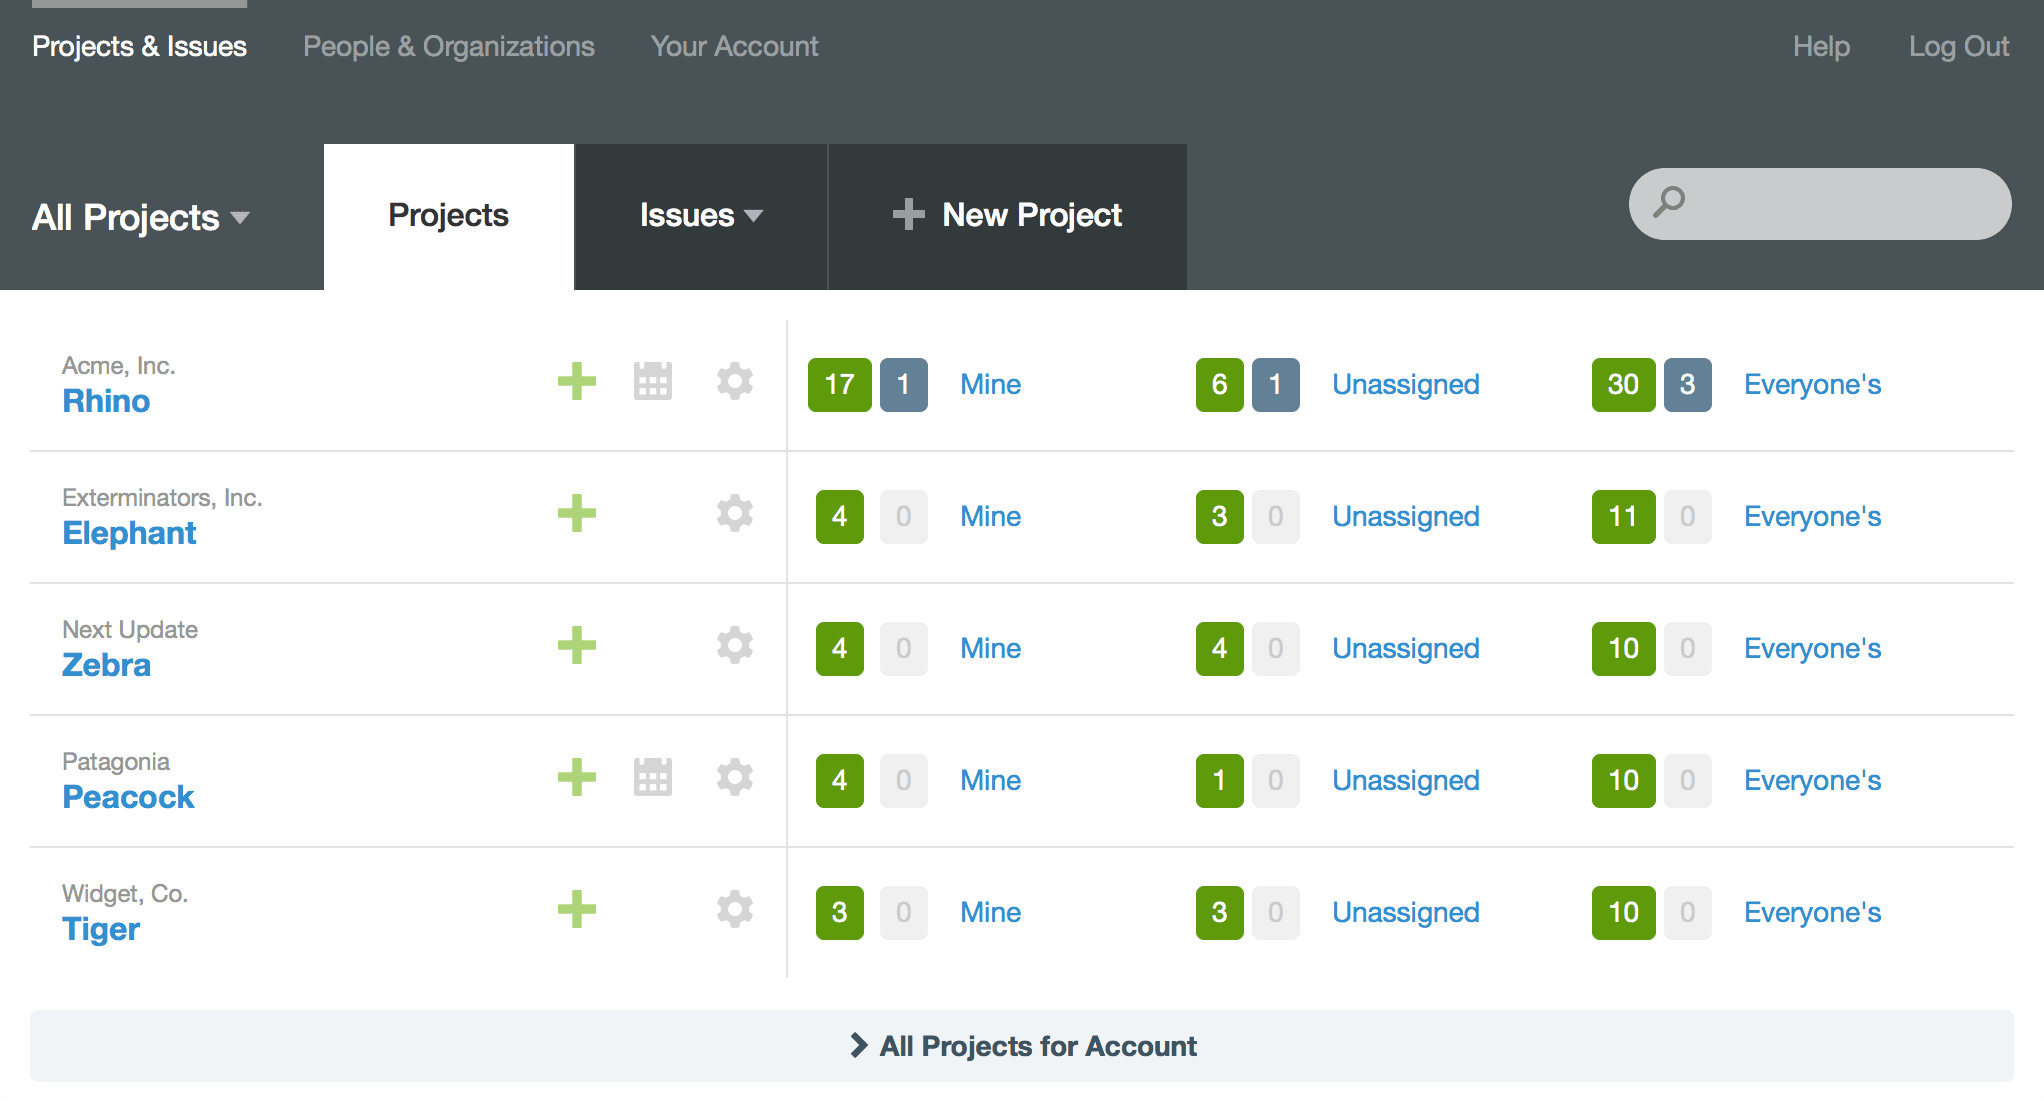This screenshot has width=2044, height=1101.
Task: Click Log Out in the header
Action: pyautogui.click(x=1958, y=47)
